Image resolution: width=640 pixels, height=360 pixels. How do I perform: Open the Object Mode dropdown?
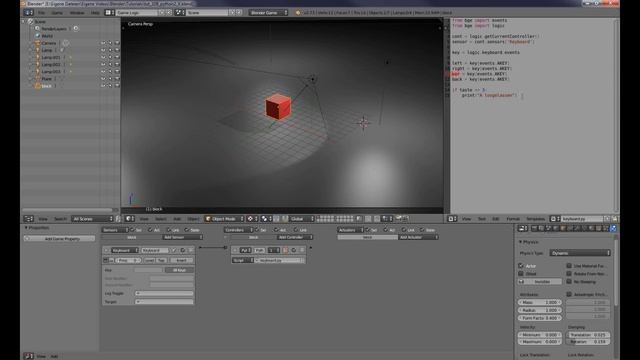224,219
